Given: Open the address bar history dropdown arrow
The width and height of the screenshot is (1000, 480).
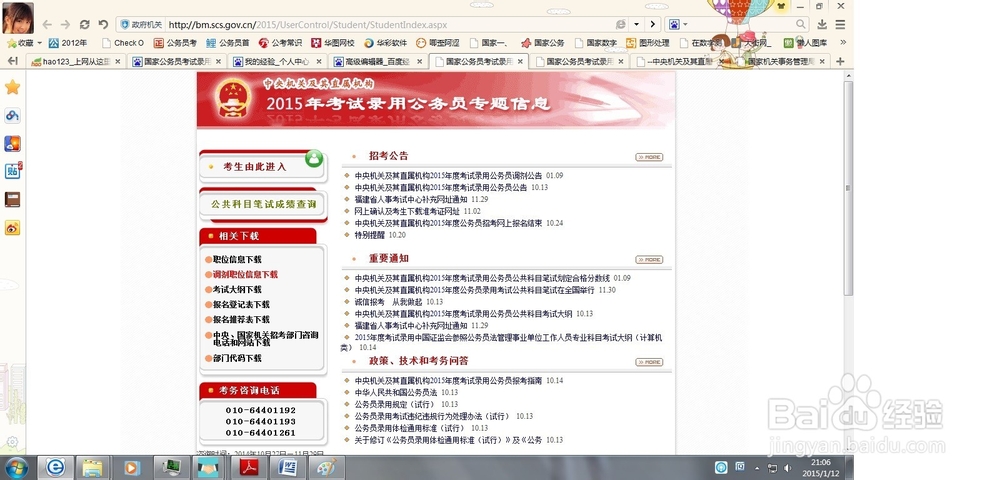Looking at the screenshot, I should pyautogui.click(x=636, y=24).
